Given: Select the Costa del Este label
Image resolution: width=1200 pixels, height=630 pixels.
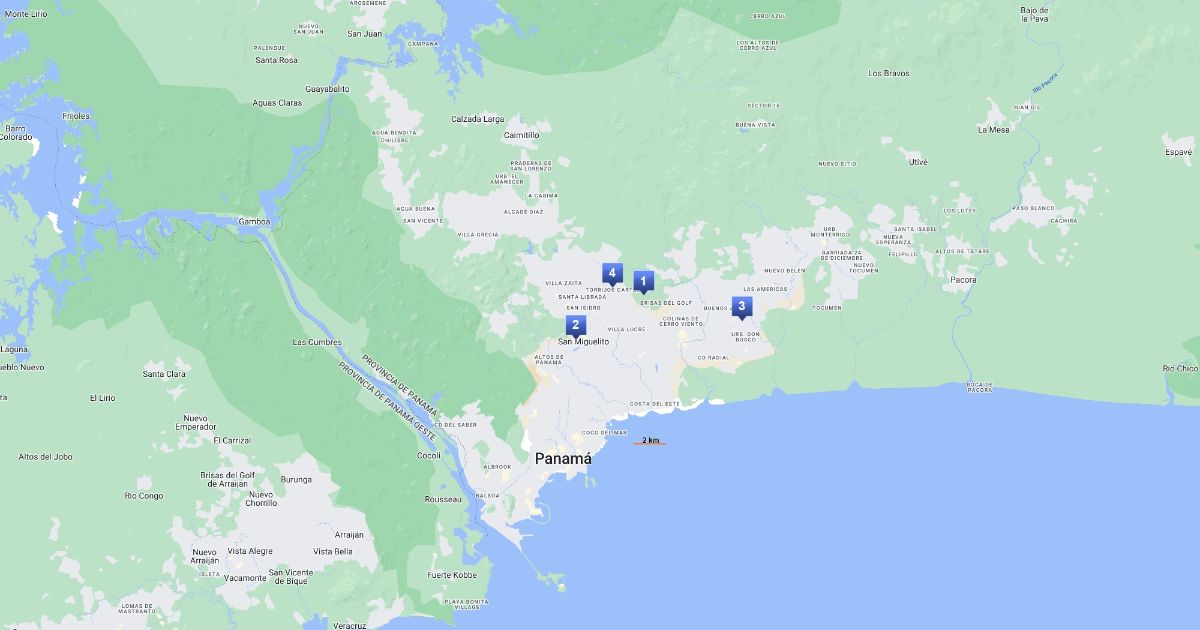Looking at the screenshot, I should [x=655, y=404].
